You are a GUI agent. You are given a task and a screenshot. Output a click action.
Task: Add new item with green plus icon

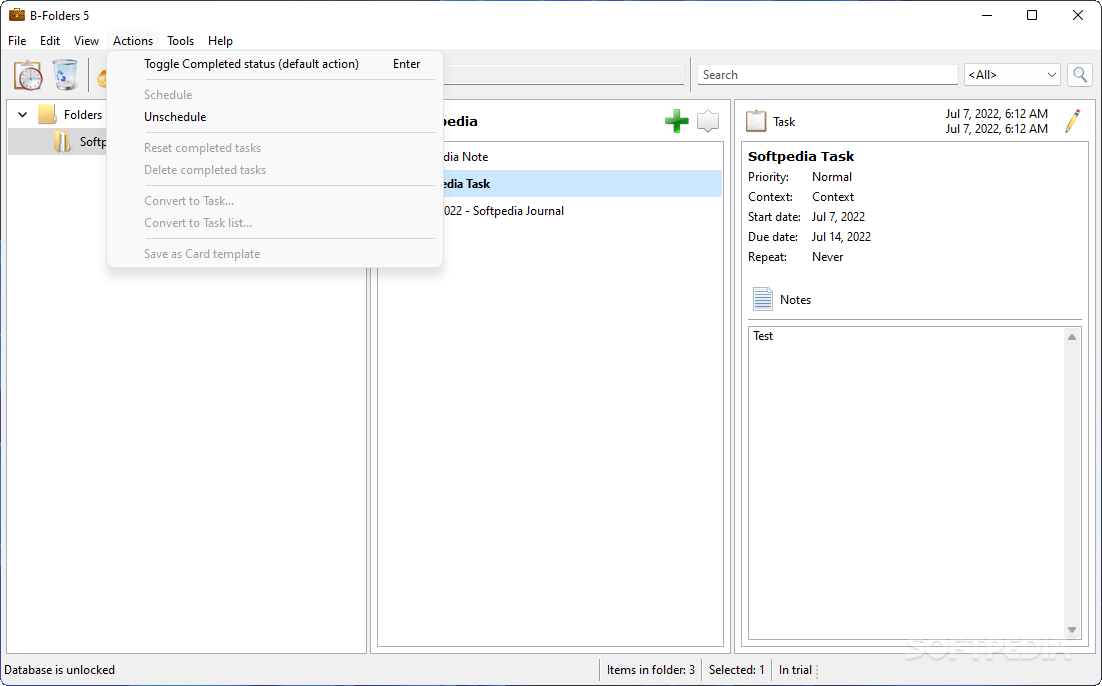tap(676, 121)
